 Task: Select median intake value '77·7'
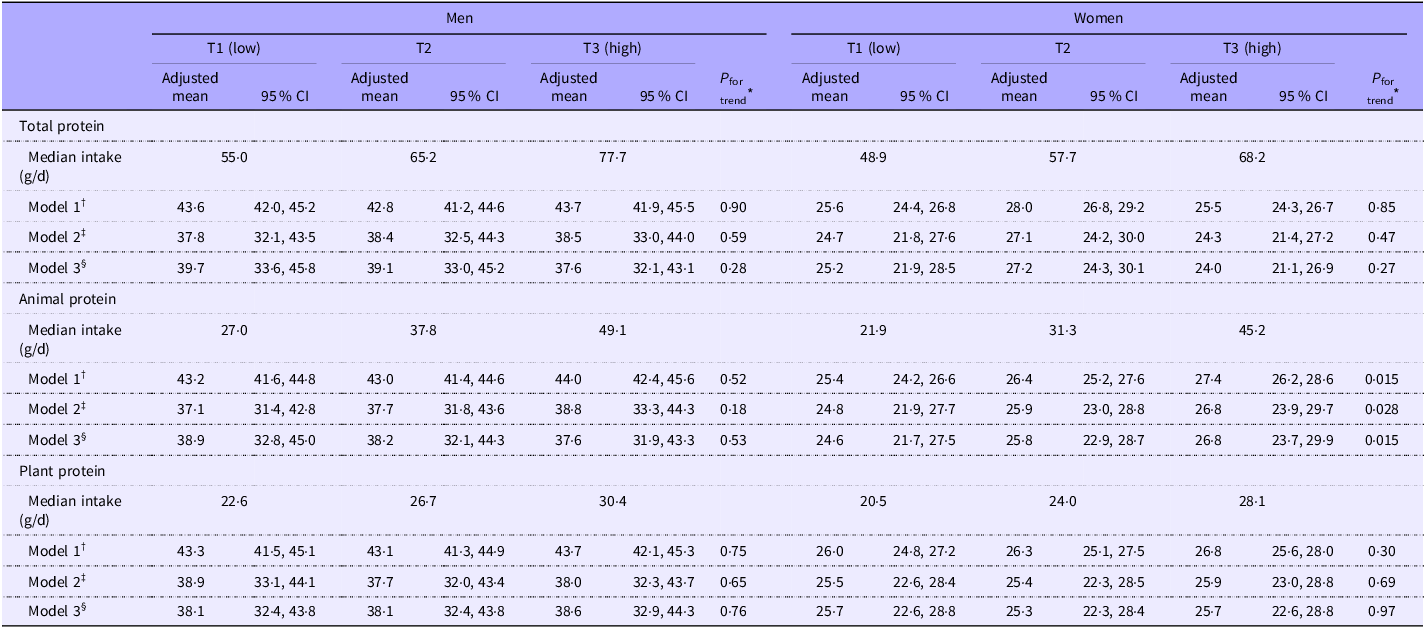(x=612, y=158)
